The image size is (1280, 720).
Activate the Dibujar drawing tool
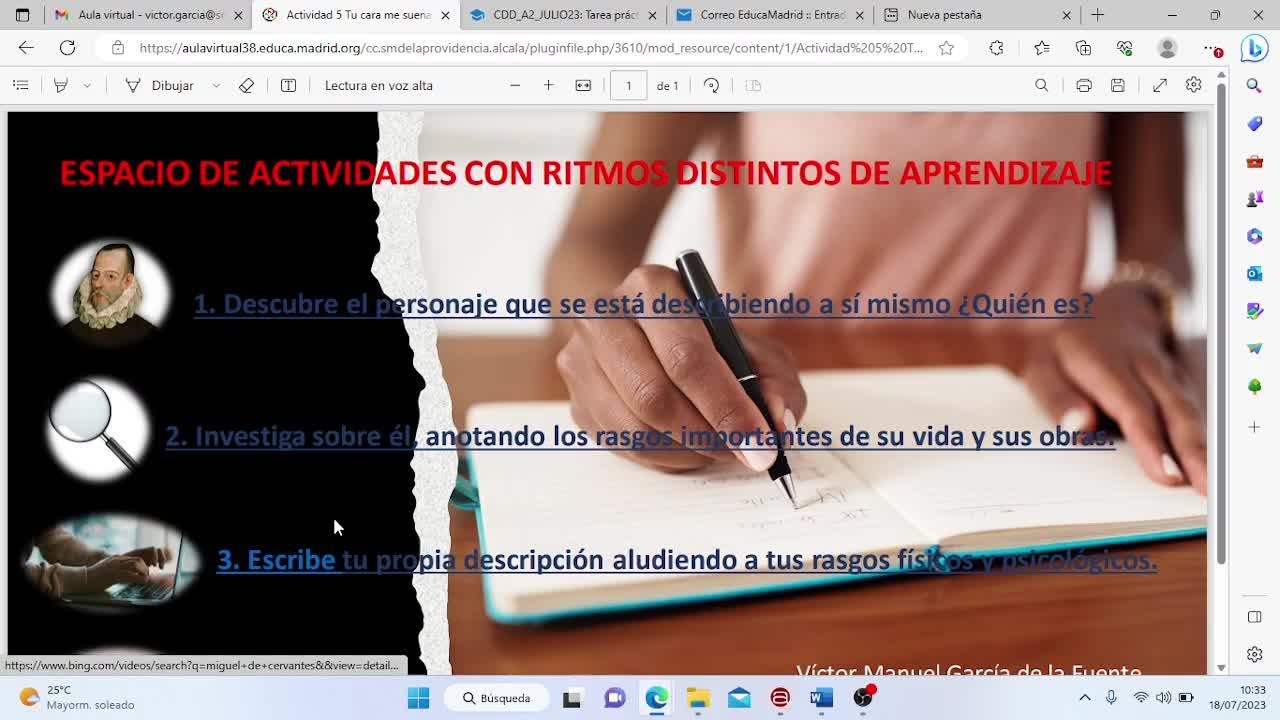click(160, 85)
